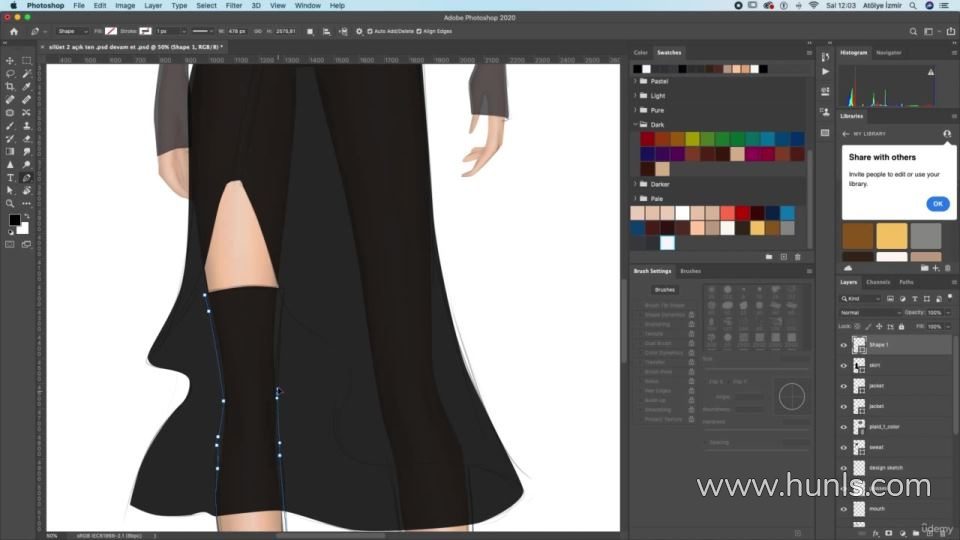Expand the Pastel swatch folder
This screenshot has width=960, height=540.
635,80
